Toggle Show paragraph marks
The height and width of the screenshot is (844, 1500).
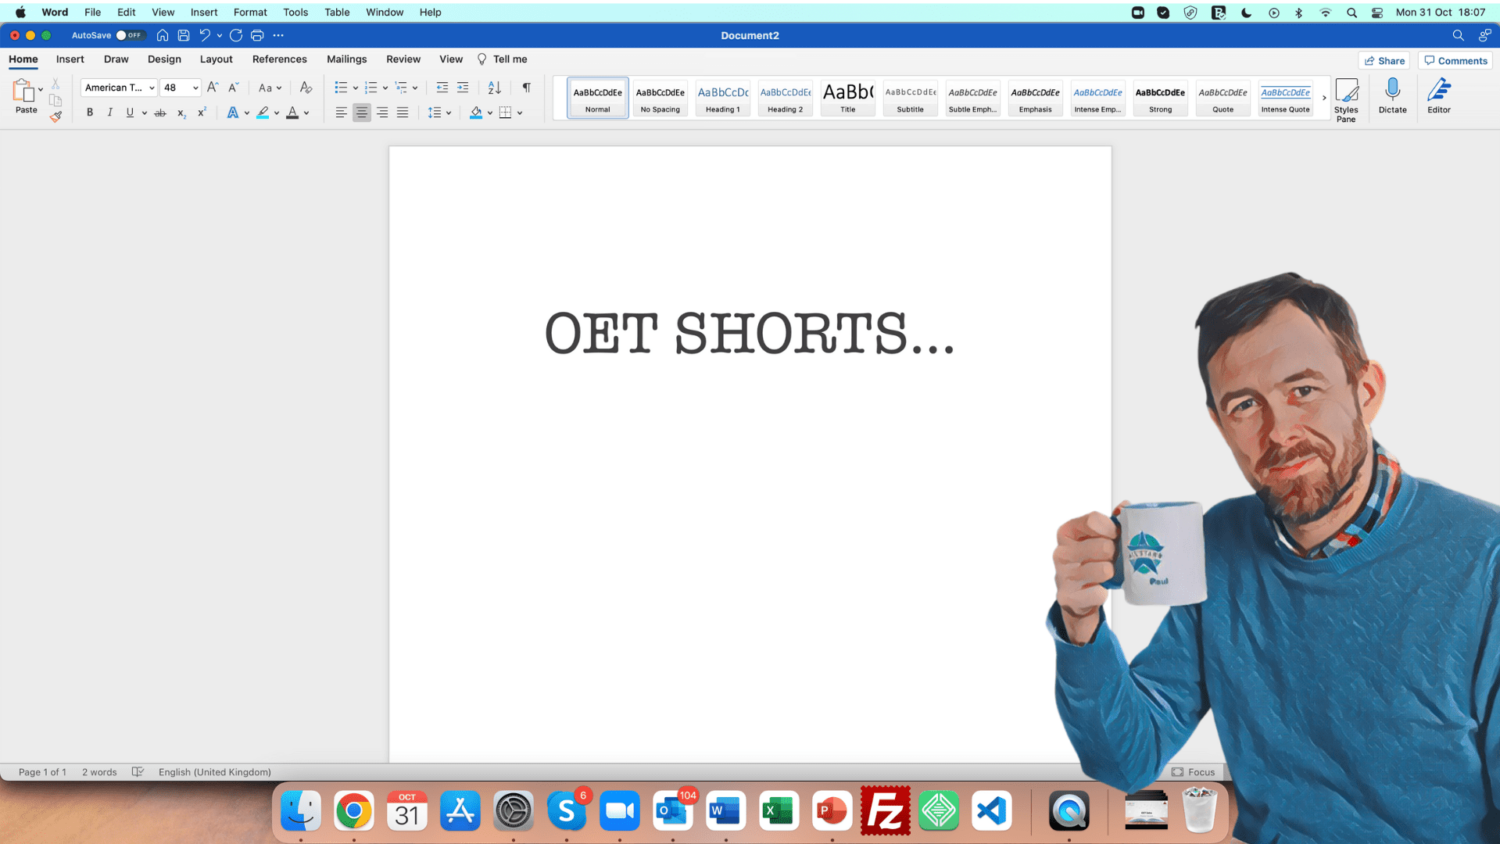pos(527,88)
